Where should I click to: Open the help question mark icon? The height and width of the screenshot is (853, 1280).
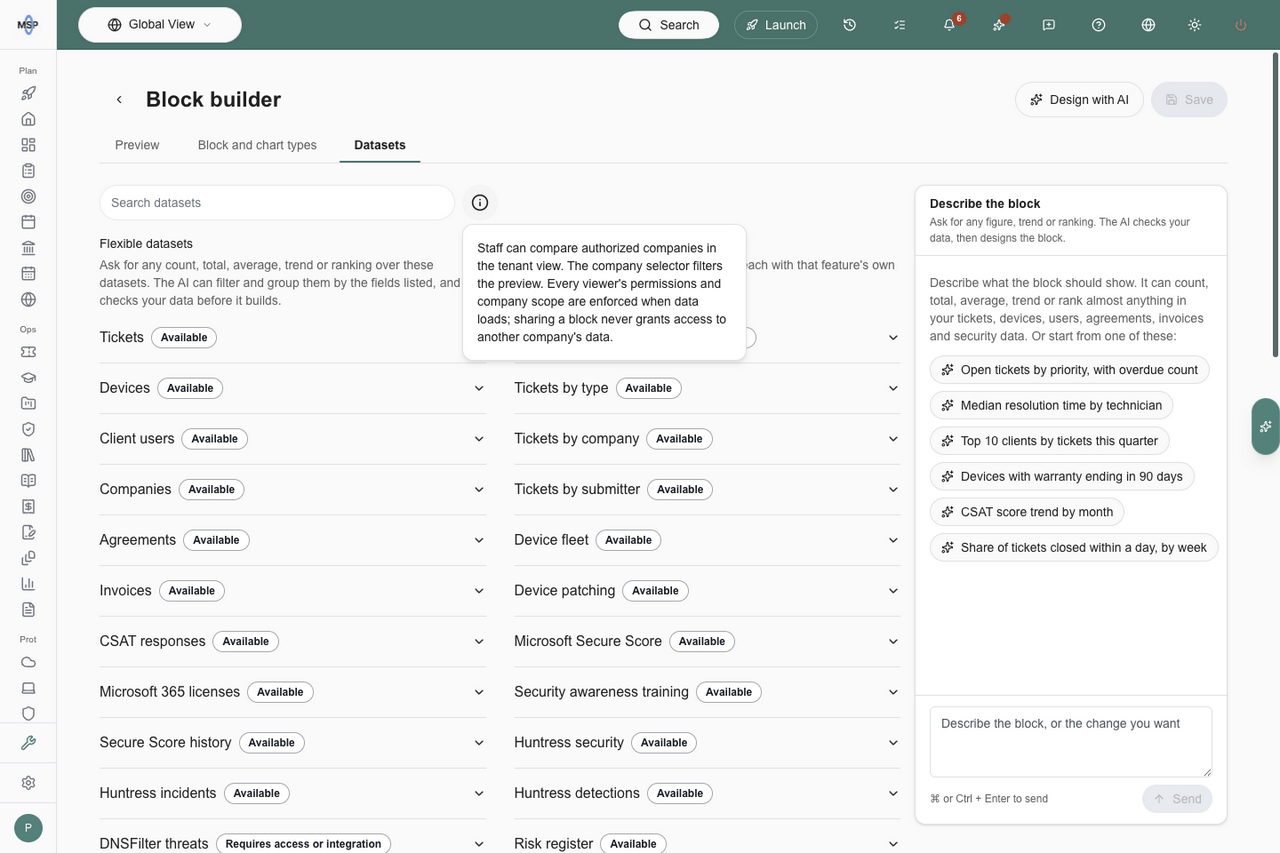[1099, 25]
